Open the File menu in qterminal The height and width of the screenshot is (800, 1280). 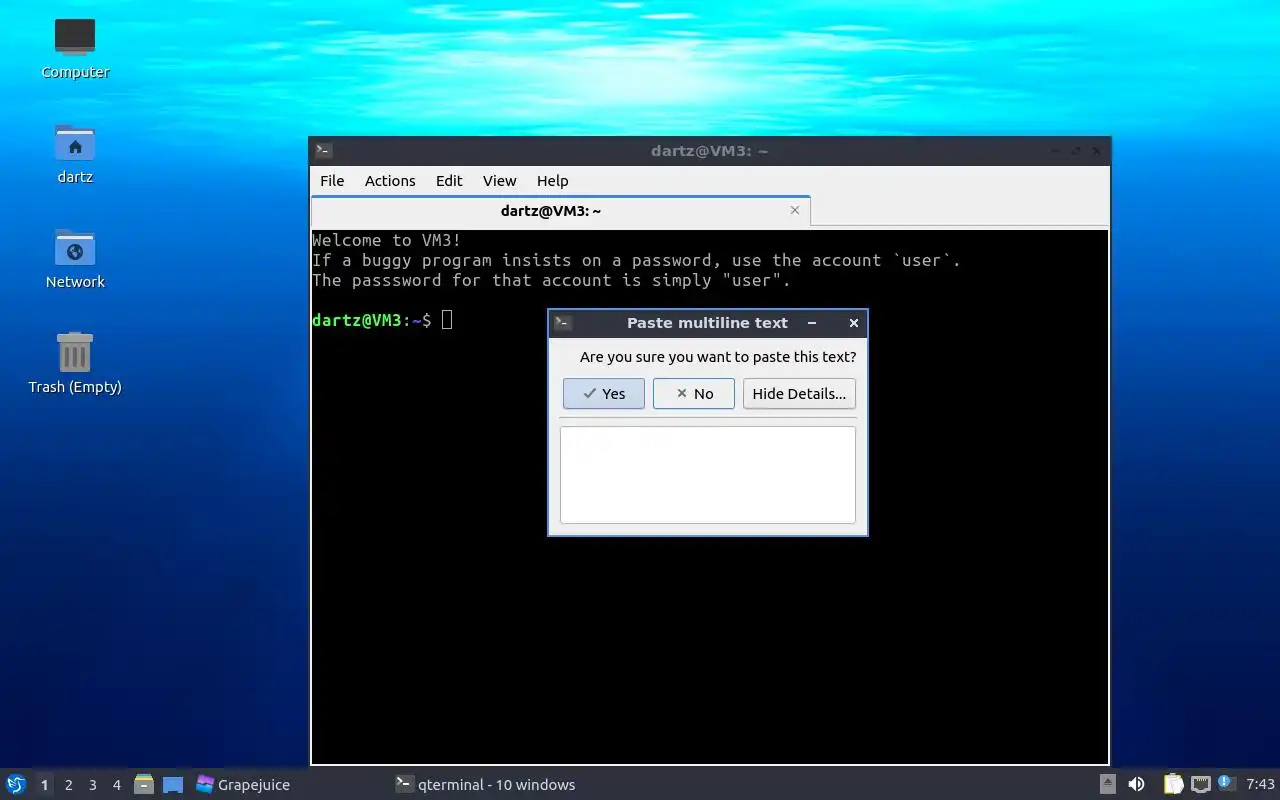[332, 180]
